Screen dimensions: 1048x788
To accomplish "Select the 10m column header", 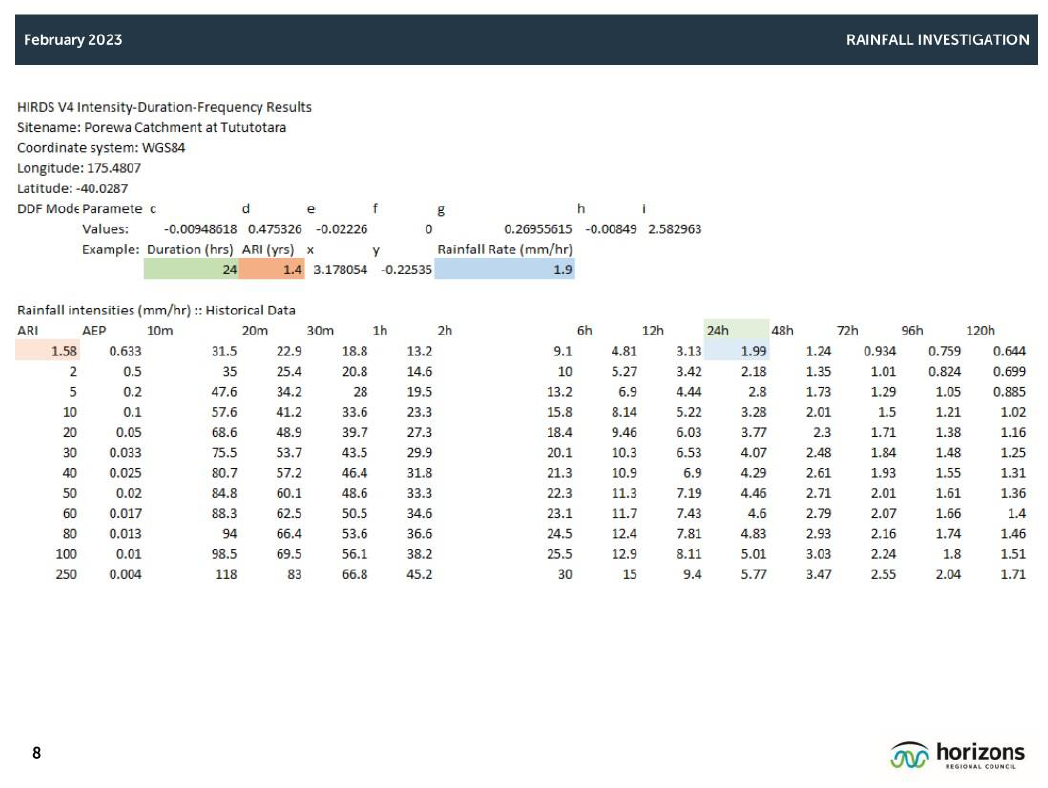I will tap(158, 330).
